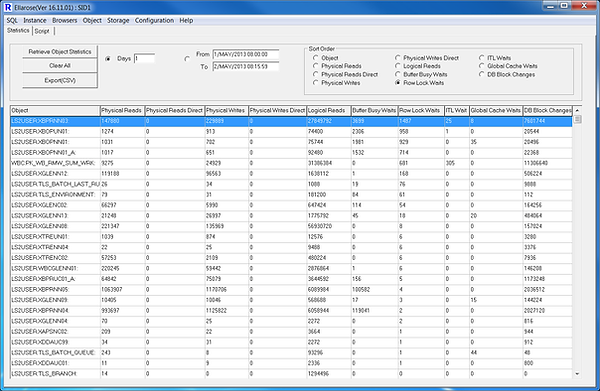Sort by Object radio option
Image resolution: width=600 pixels, height=391 pixels.
316,58
